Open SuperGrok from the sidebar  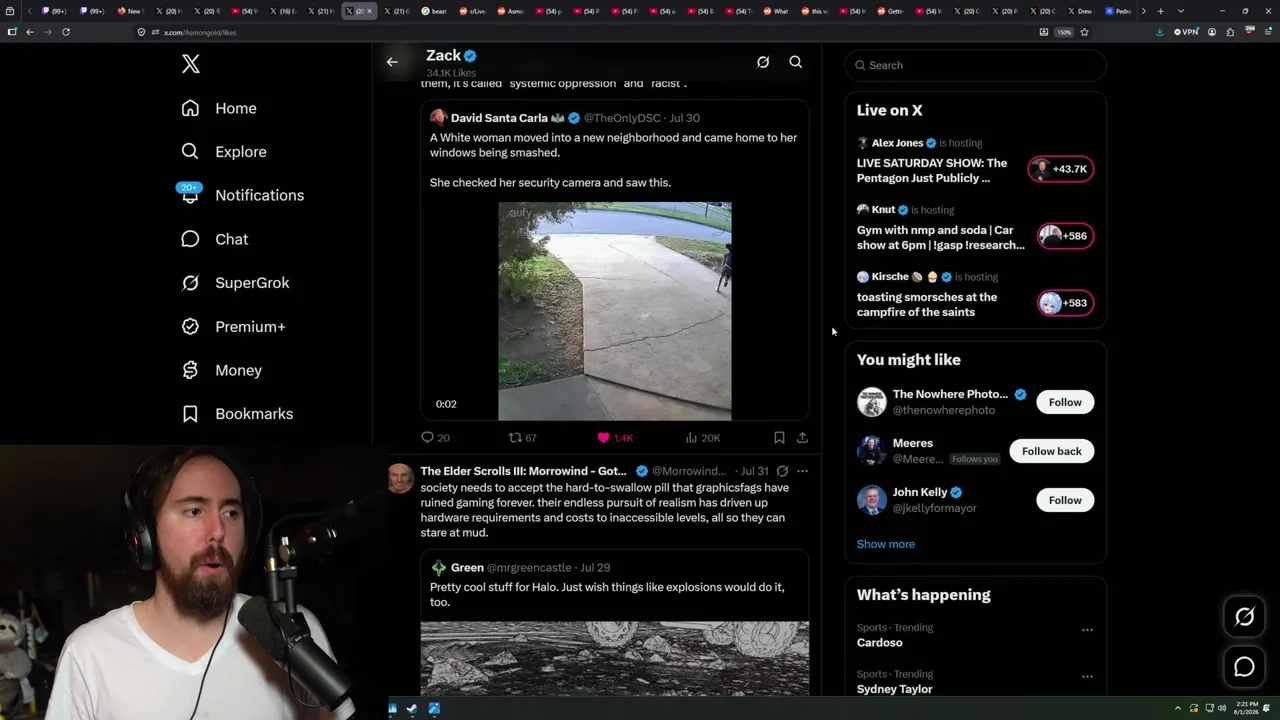tap(235, 283)
